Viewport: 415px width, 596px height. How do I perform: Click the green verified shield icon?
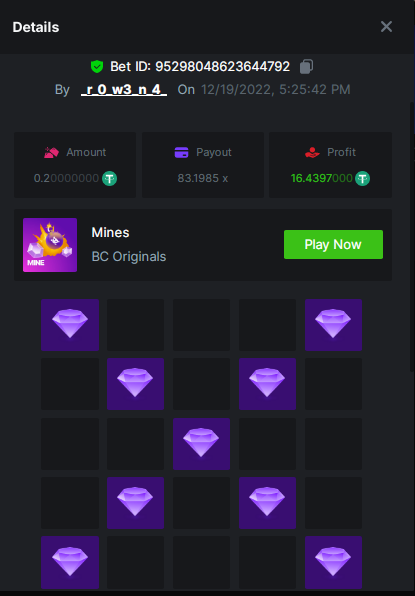point(97,67)
